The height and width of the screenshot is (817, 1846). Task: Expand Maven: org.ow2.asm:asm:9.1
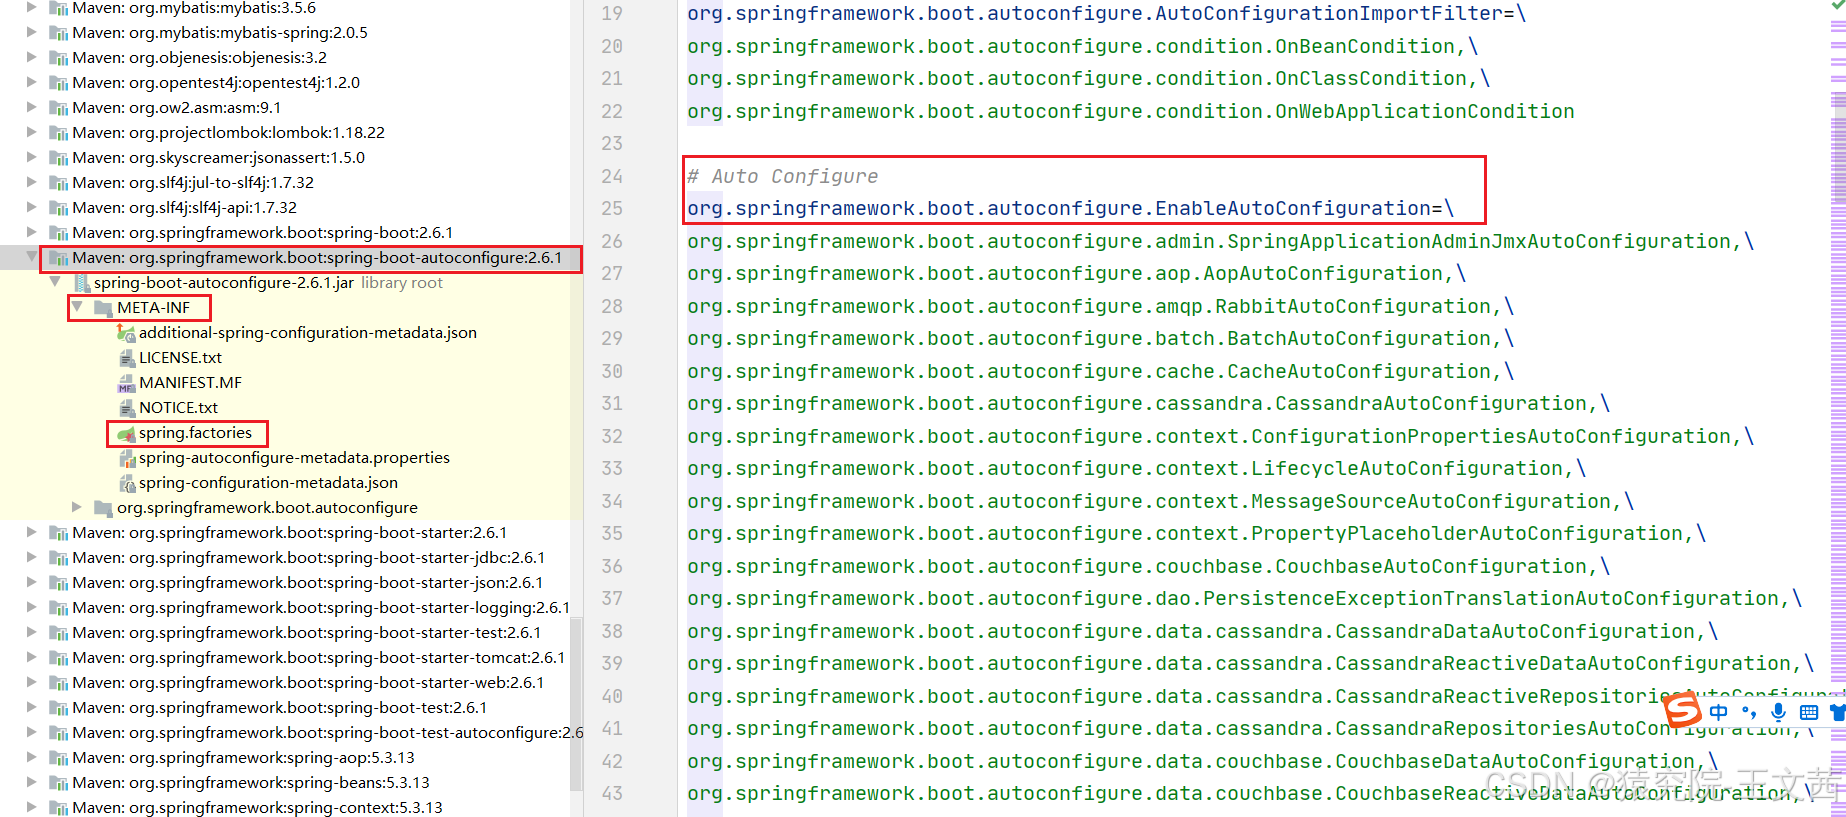(x=31, y=107)
